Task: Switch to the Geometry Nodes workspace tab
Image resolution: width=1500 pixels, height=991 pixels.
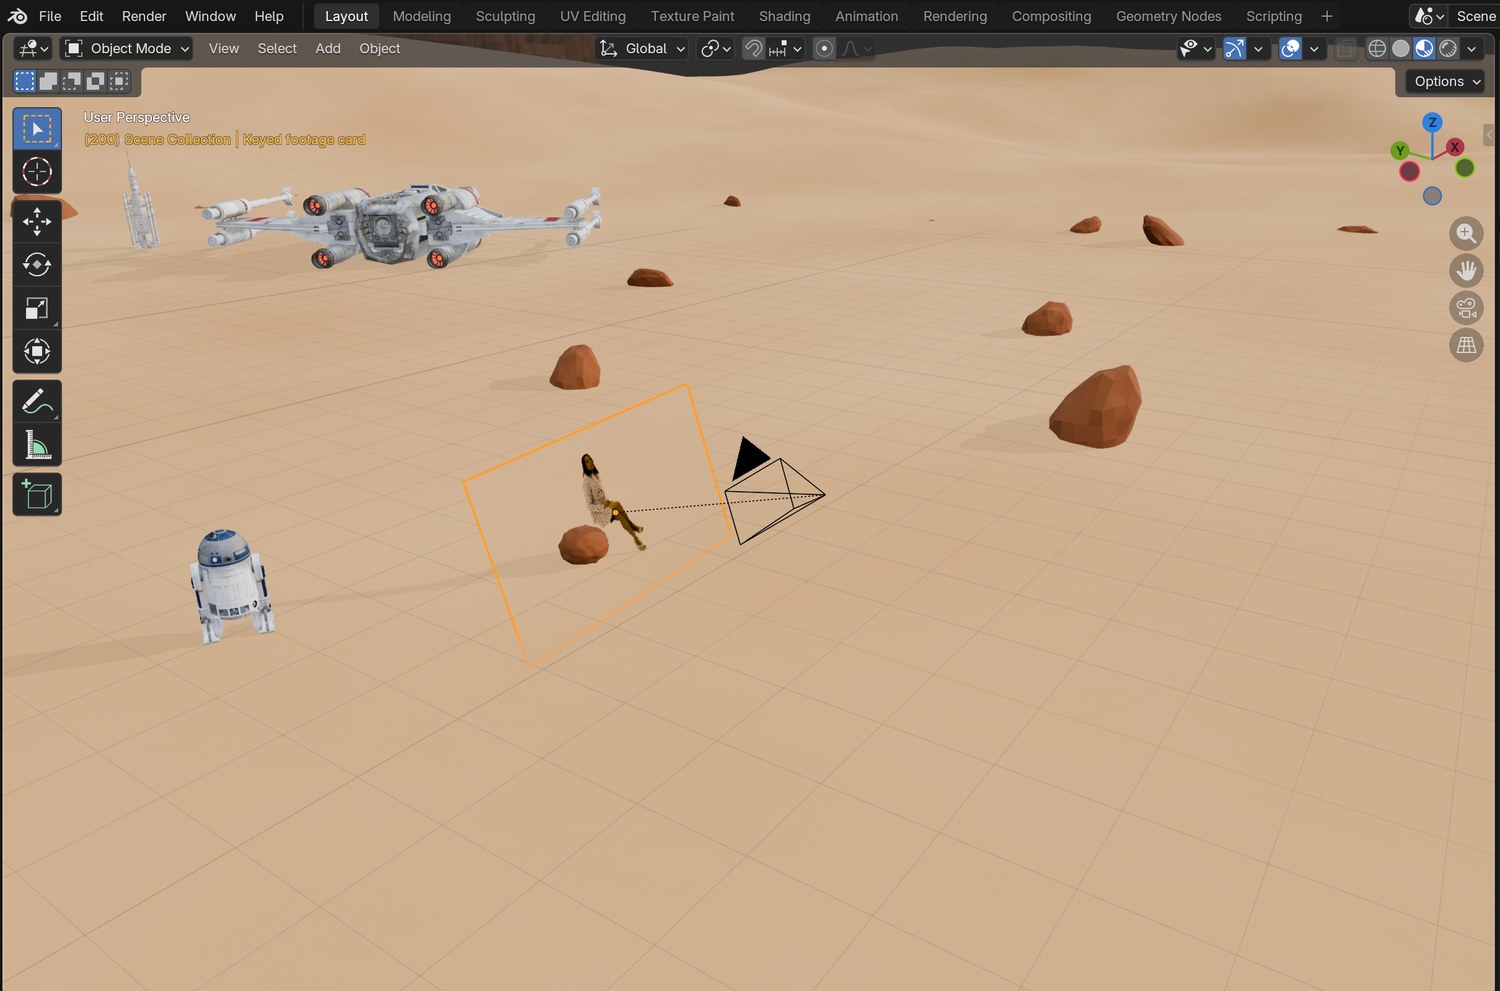Action: click(x=1169, y=16)
